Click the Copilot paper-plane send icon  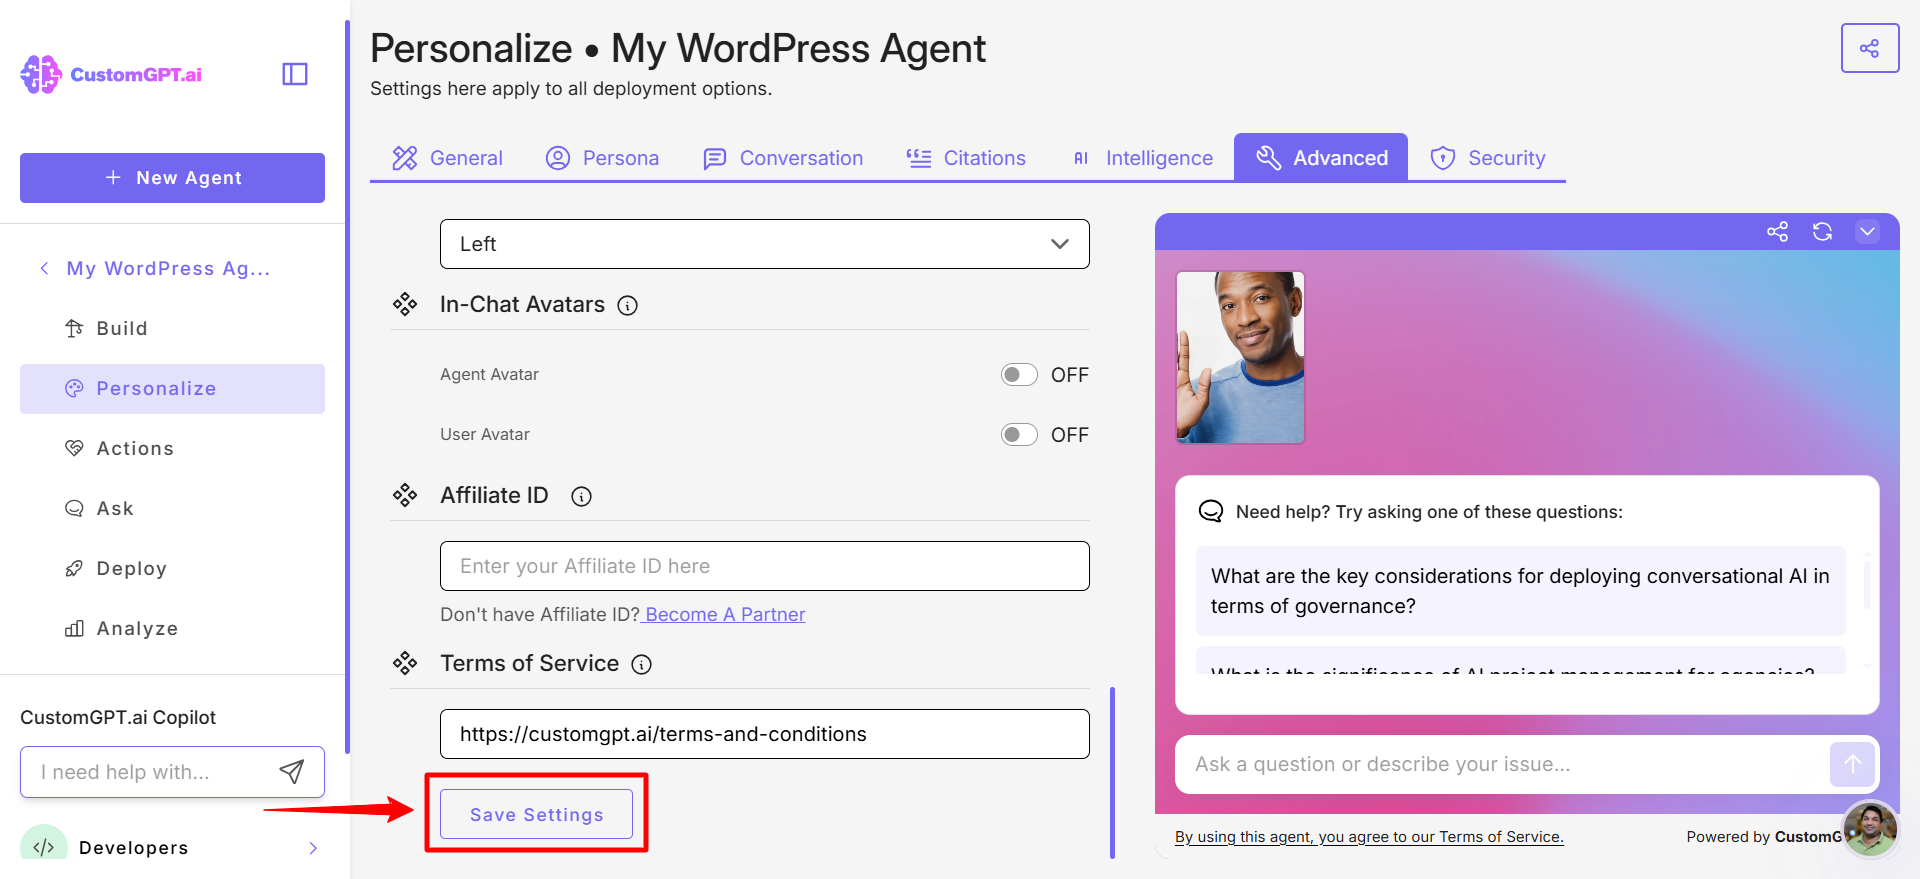[x=292, y=771]
